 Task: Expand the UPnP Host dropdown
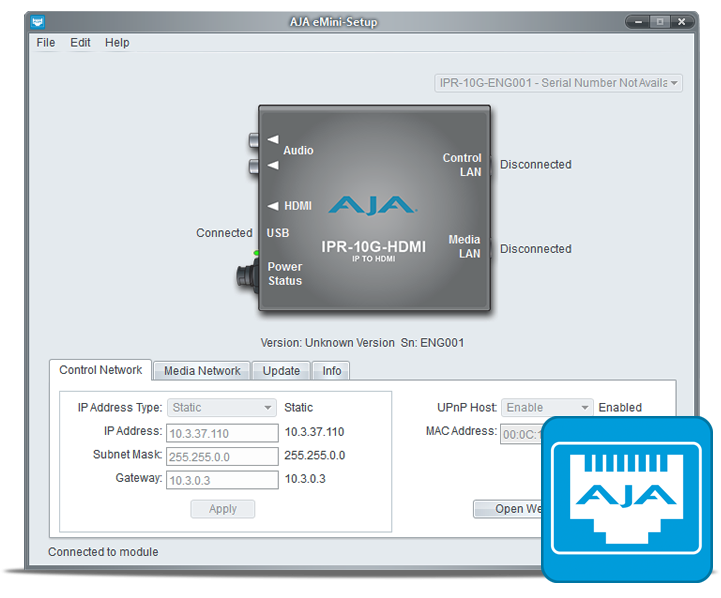(x=547, y=407)
